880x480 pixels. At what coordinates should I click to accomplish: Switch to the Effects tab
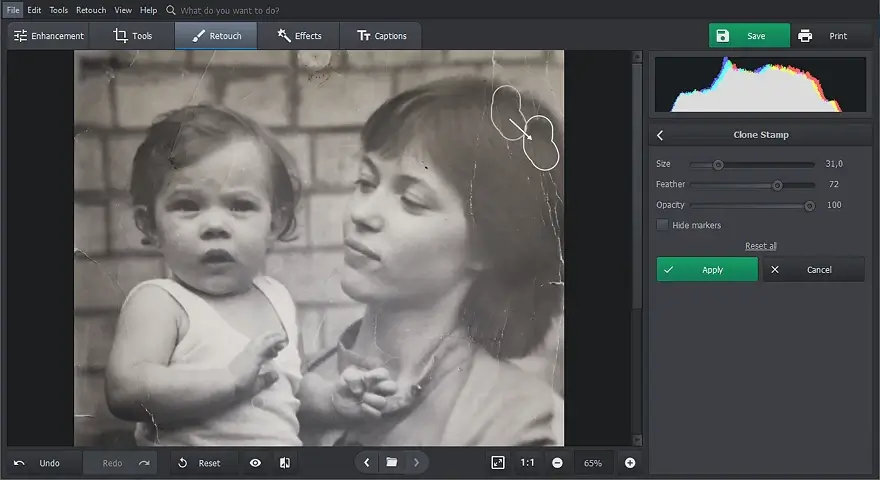(x=299, y=36)
